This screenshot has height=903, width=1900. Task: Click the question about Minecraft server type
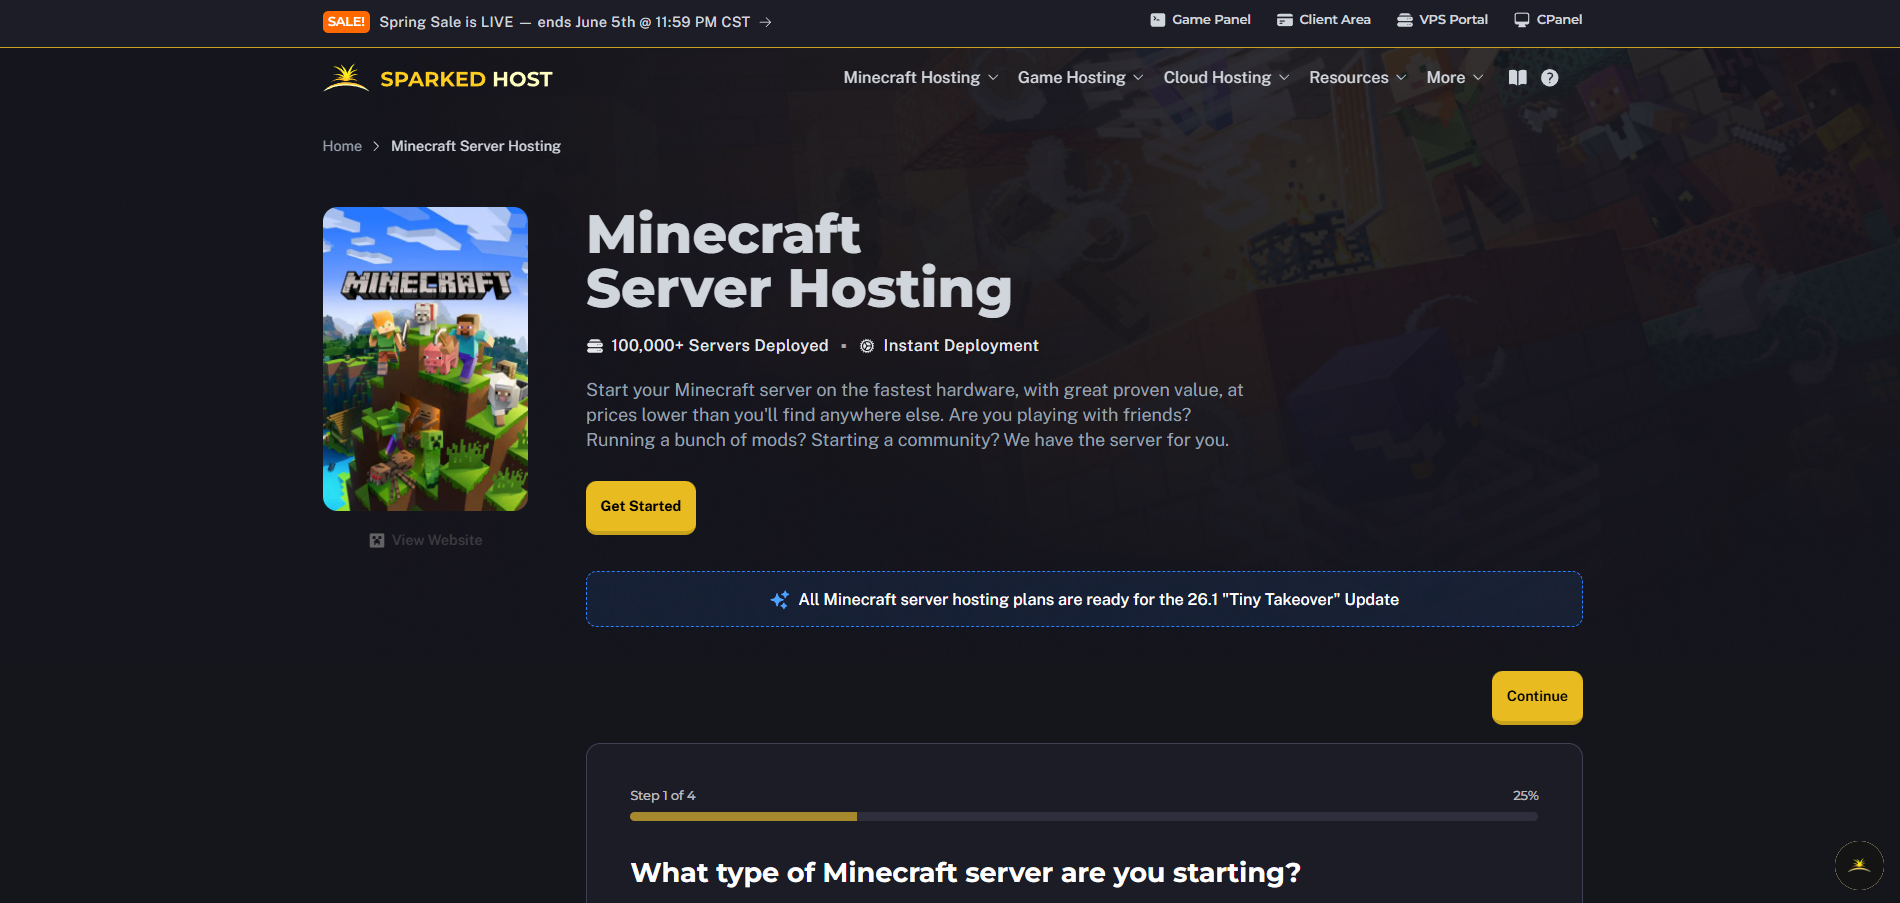tap(966, 873)
